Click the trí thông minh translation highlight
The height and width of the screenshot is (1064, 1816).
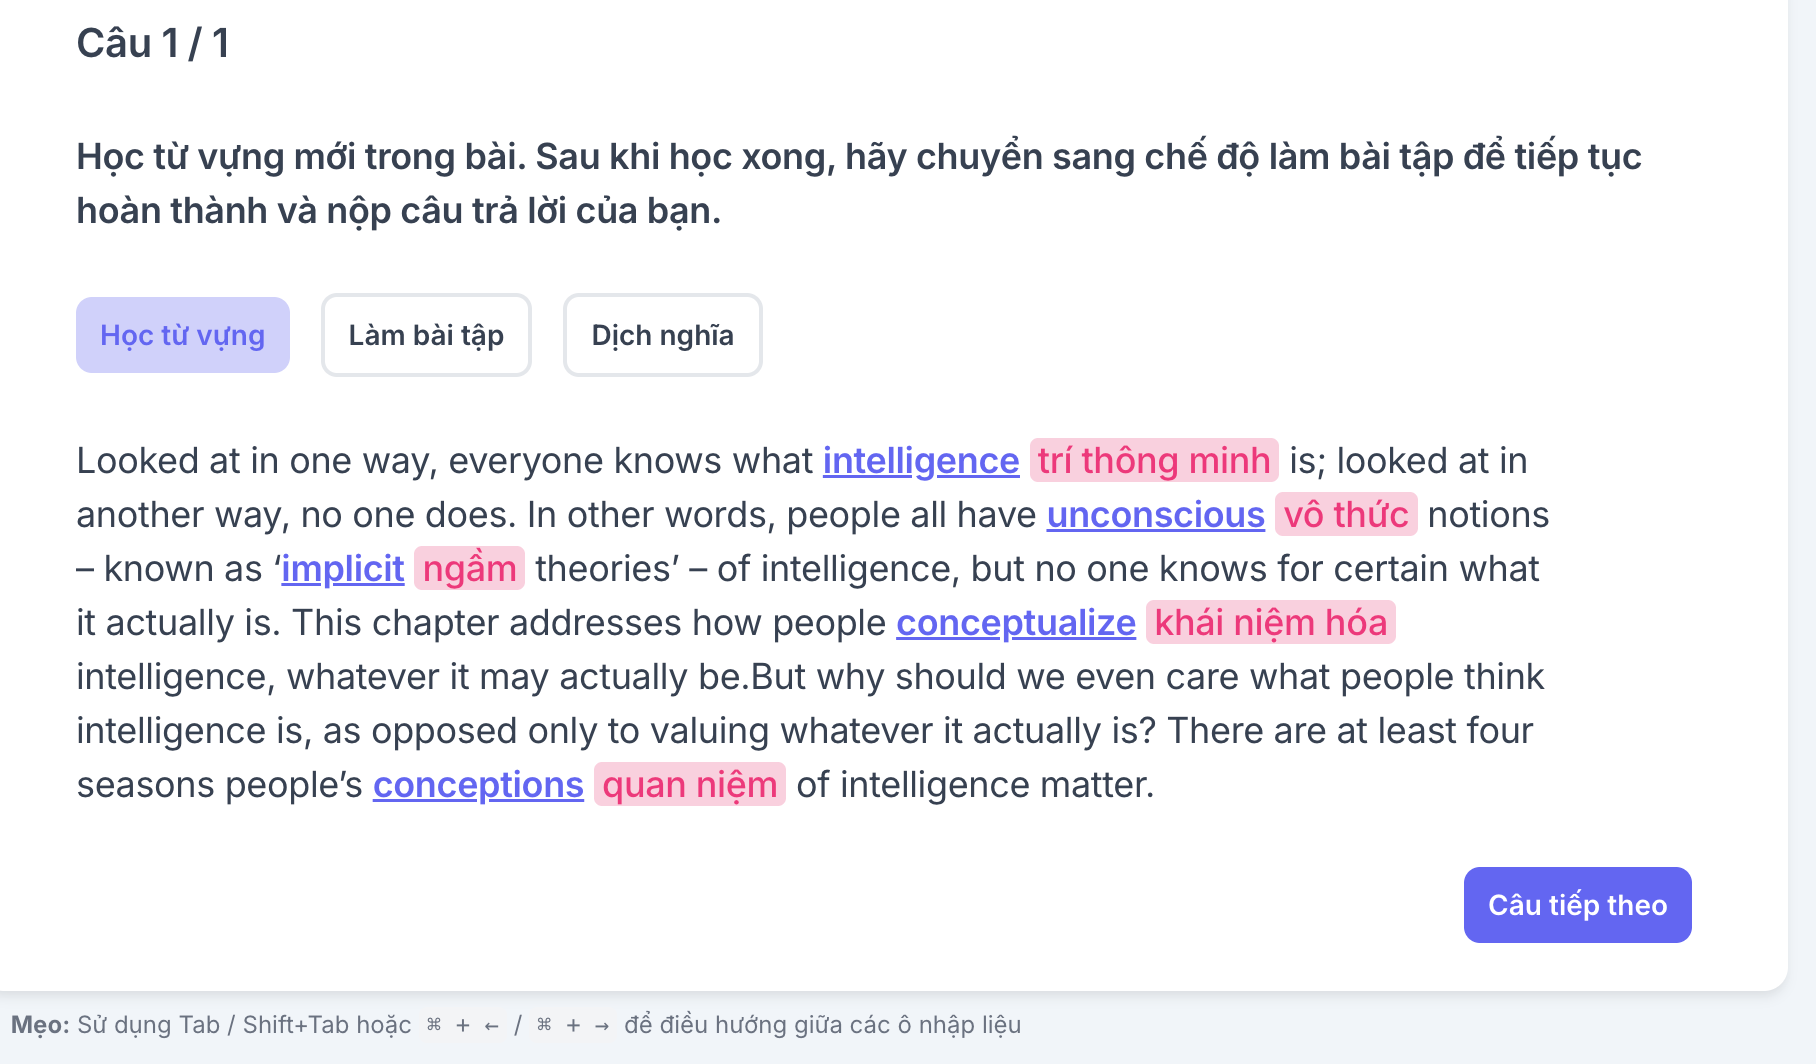pyautogui.click(x=1154, y=461)
